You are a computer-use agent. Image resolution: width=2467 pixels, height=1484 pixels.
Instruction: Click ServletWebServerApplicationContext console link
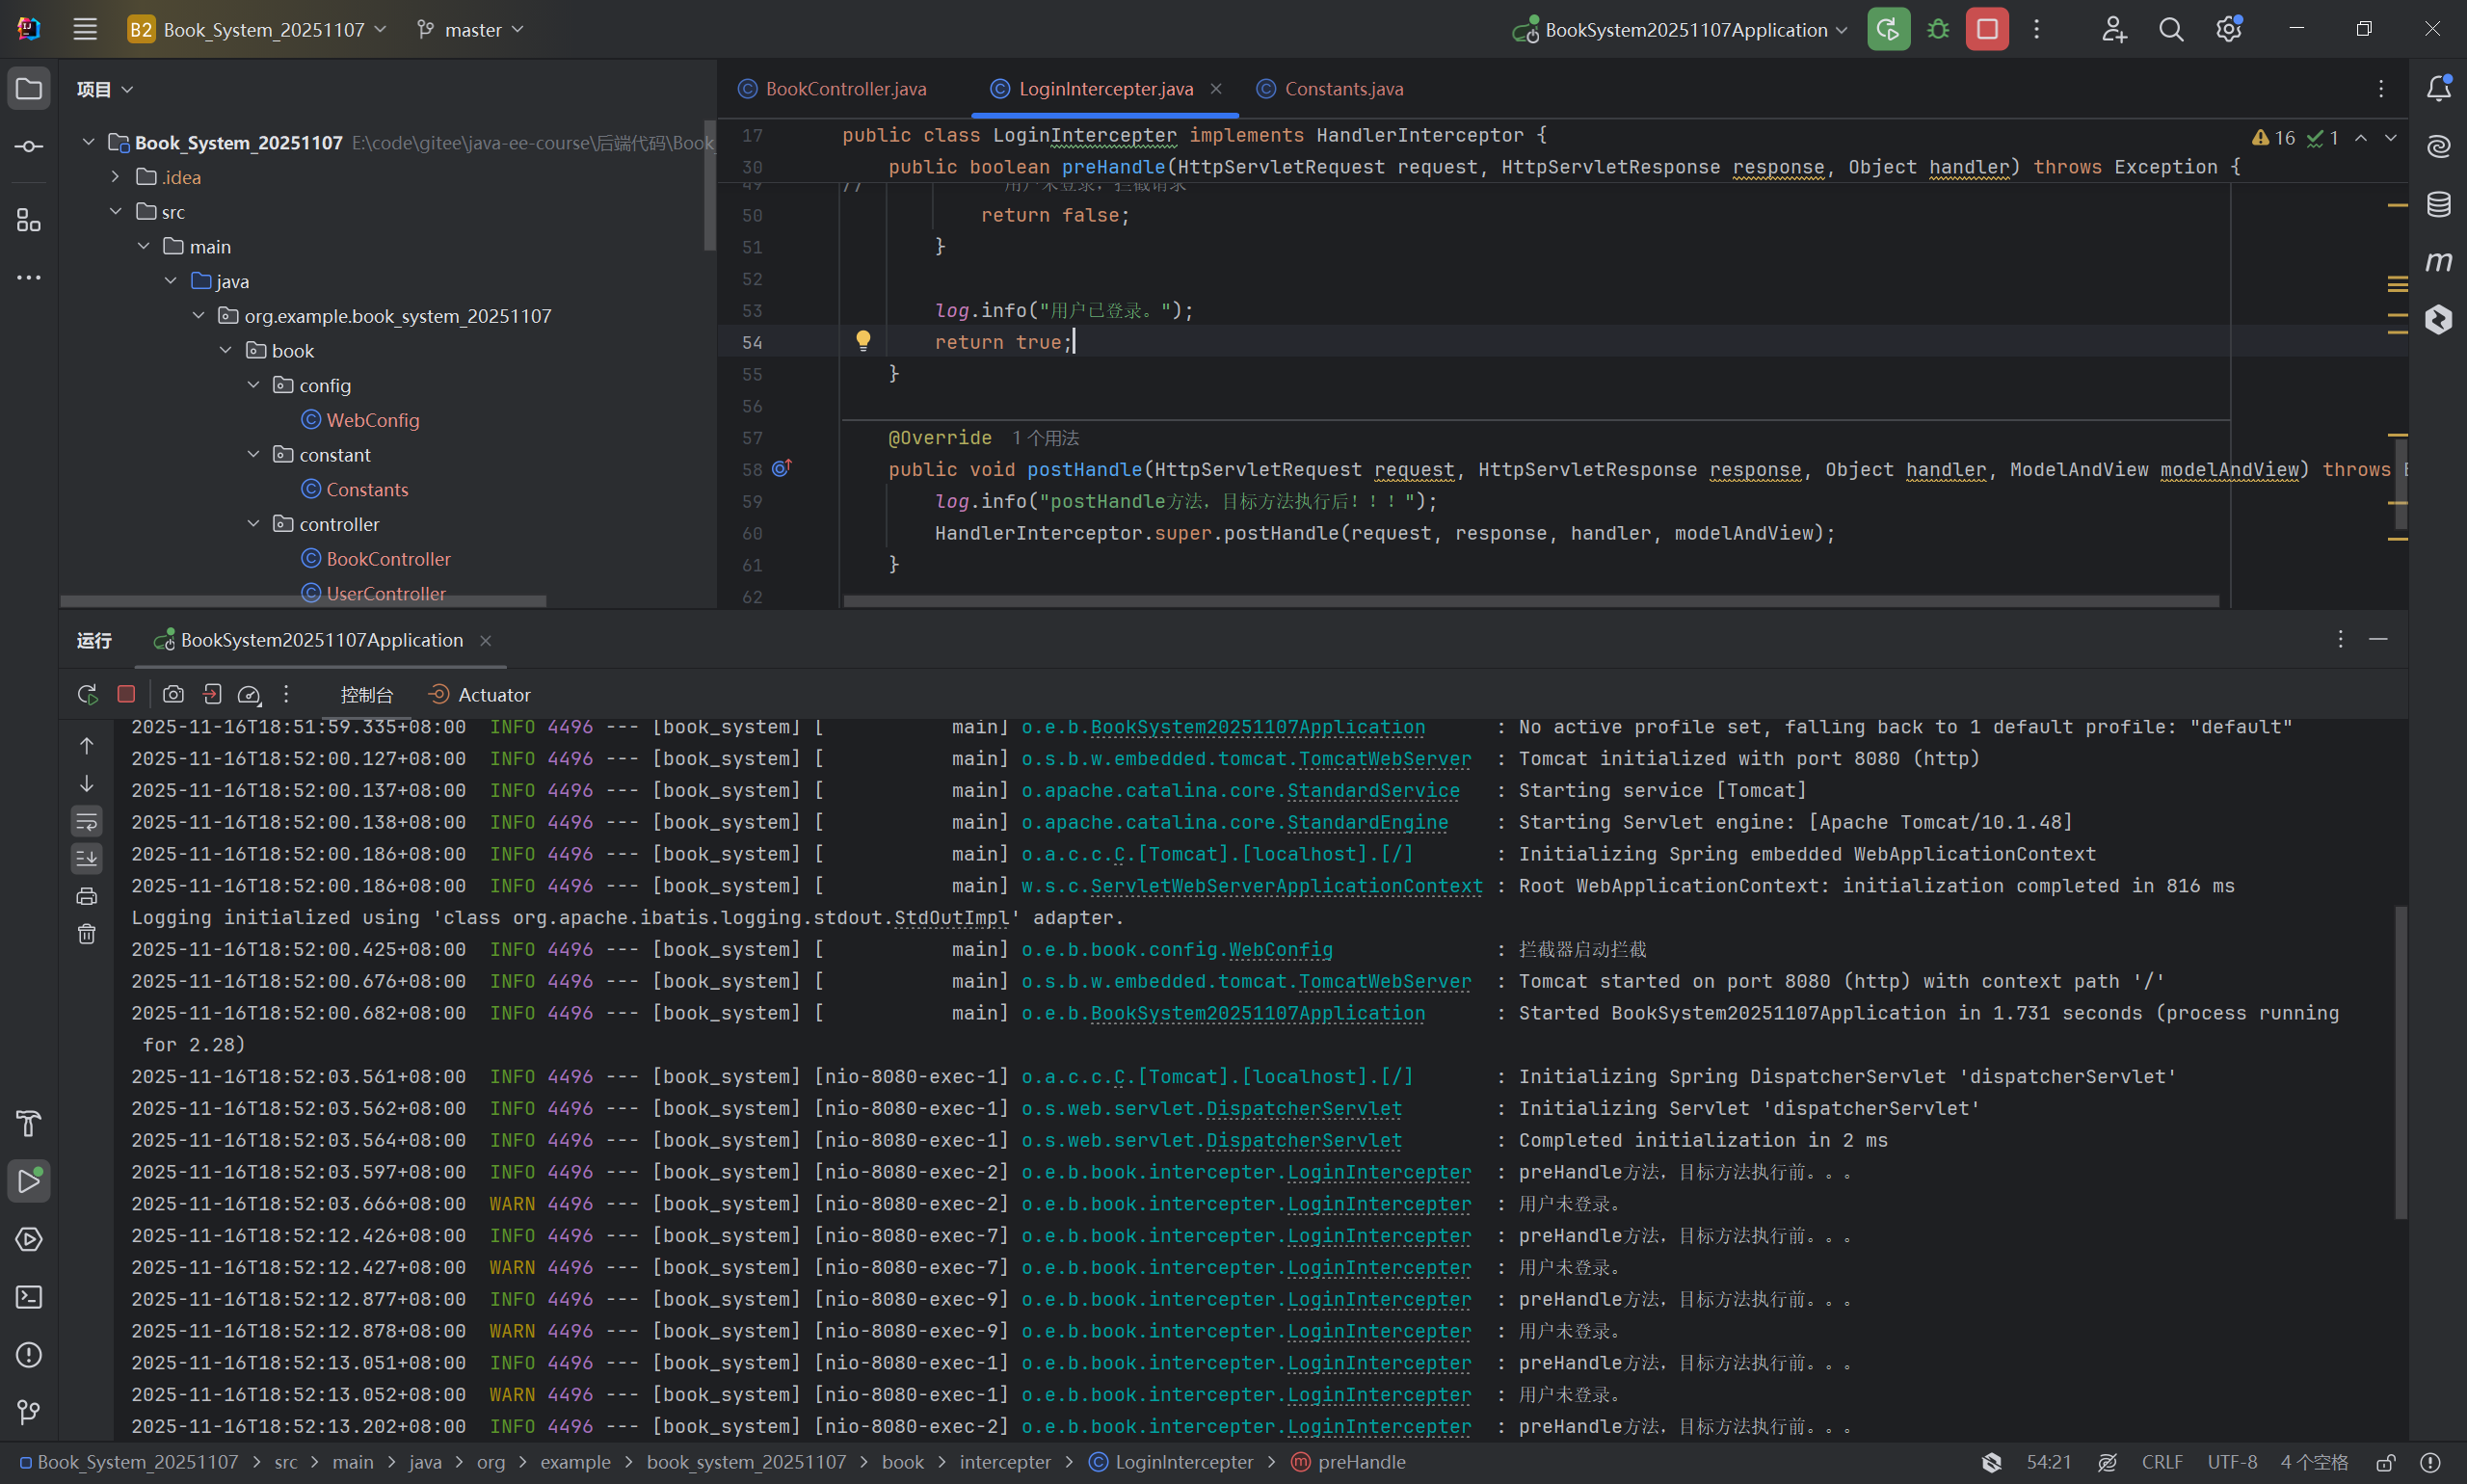tap(1286, 886)
